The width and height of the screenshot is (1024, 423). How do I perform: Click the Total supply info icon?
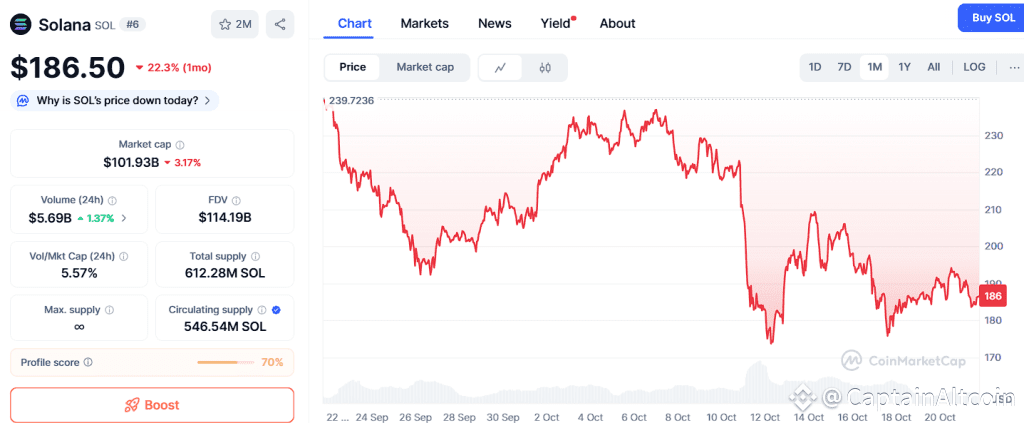257,257
